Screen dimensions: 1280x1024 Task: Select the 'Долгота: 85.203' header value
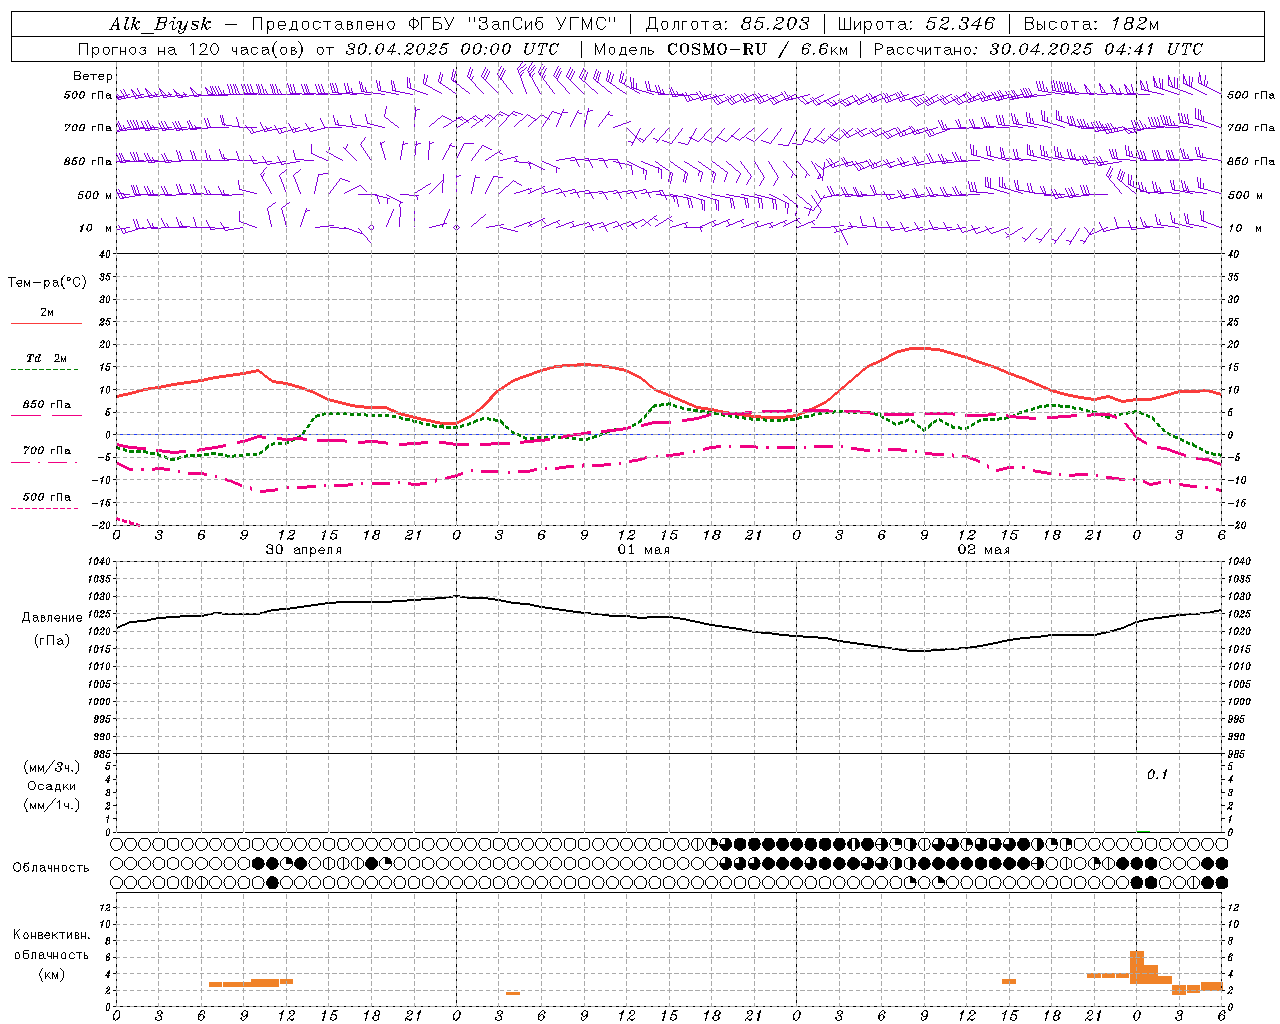coord(727,24)
